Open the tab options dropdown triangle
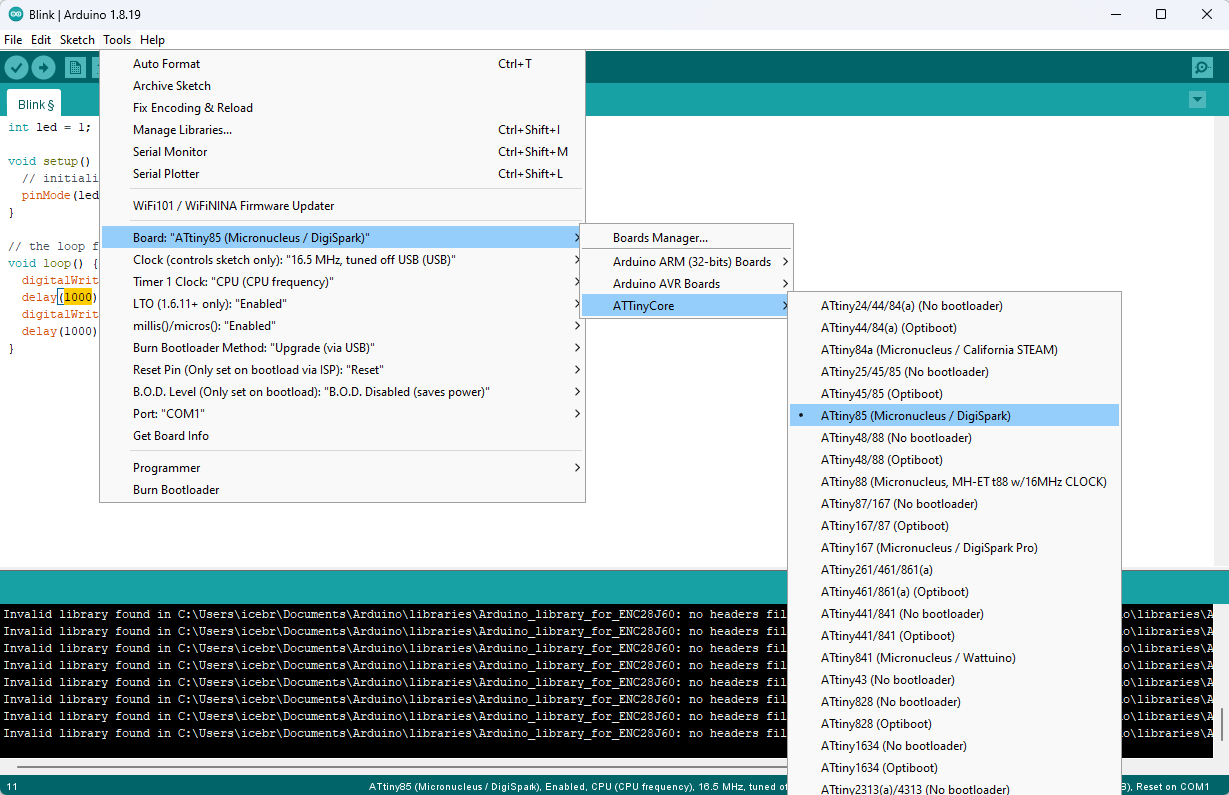Viewport: 1229px width, 795px height. tap(1197, 100)
